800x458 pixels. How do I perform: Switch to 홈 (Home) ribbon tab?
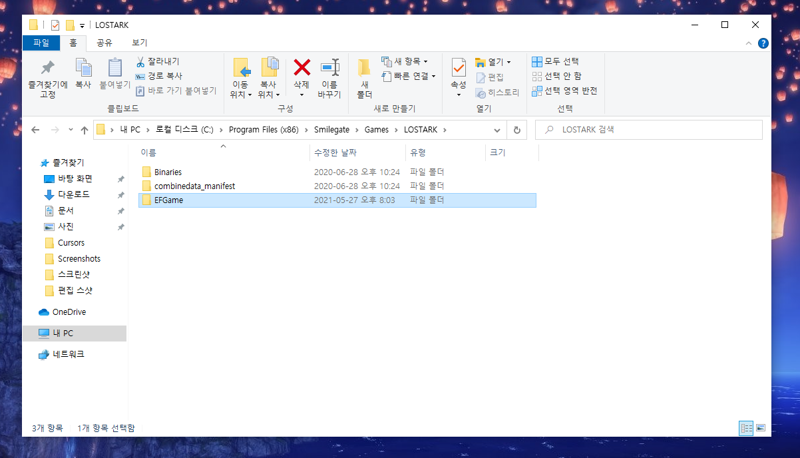(73, 43)
